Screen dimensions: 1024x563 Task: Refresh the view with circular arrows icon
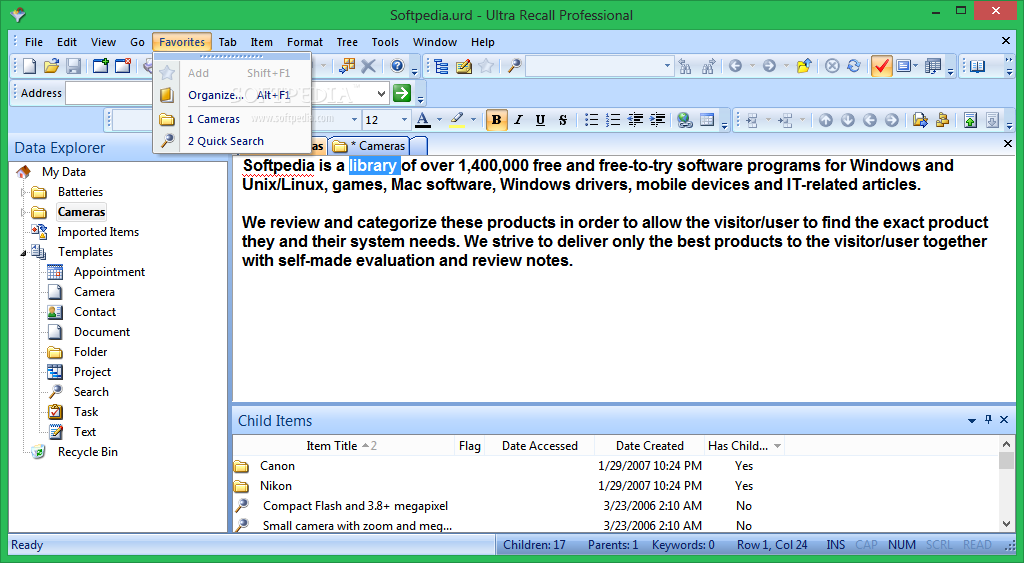(x=854, y=66)
